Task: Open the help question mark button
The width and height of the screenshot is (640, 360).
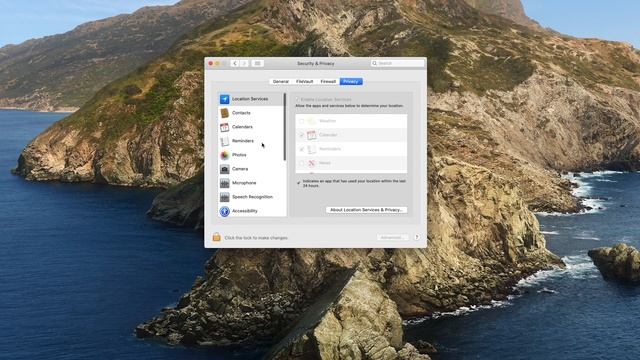Action: pyautogui.click(x=417, y=237)
